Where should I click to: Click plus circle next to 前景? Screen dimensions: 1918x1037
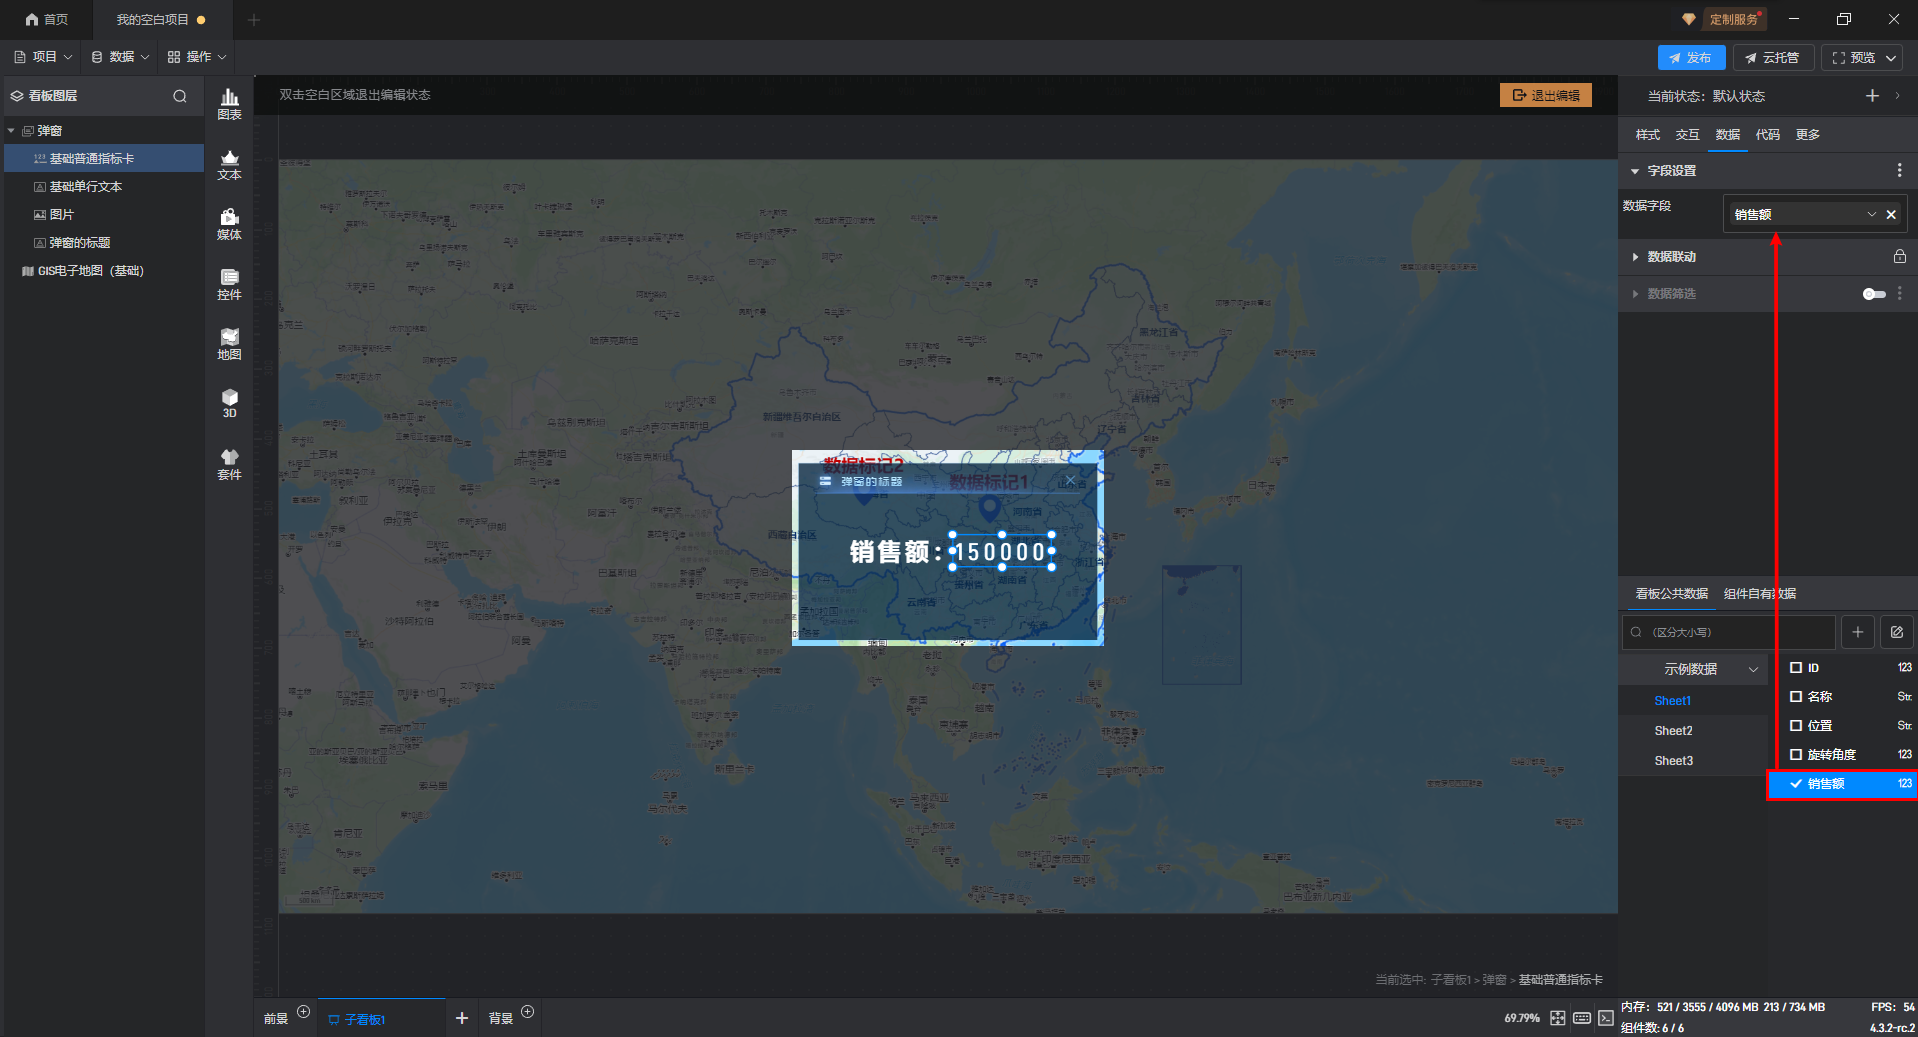304,1011
